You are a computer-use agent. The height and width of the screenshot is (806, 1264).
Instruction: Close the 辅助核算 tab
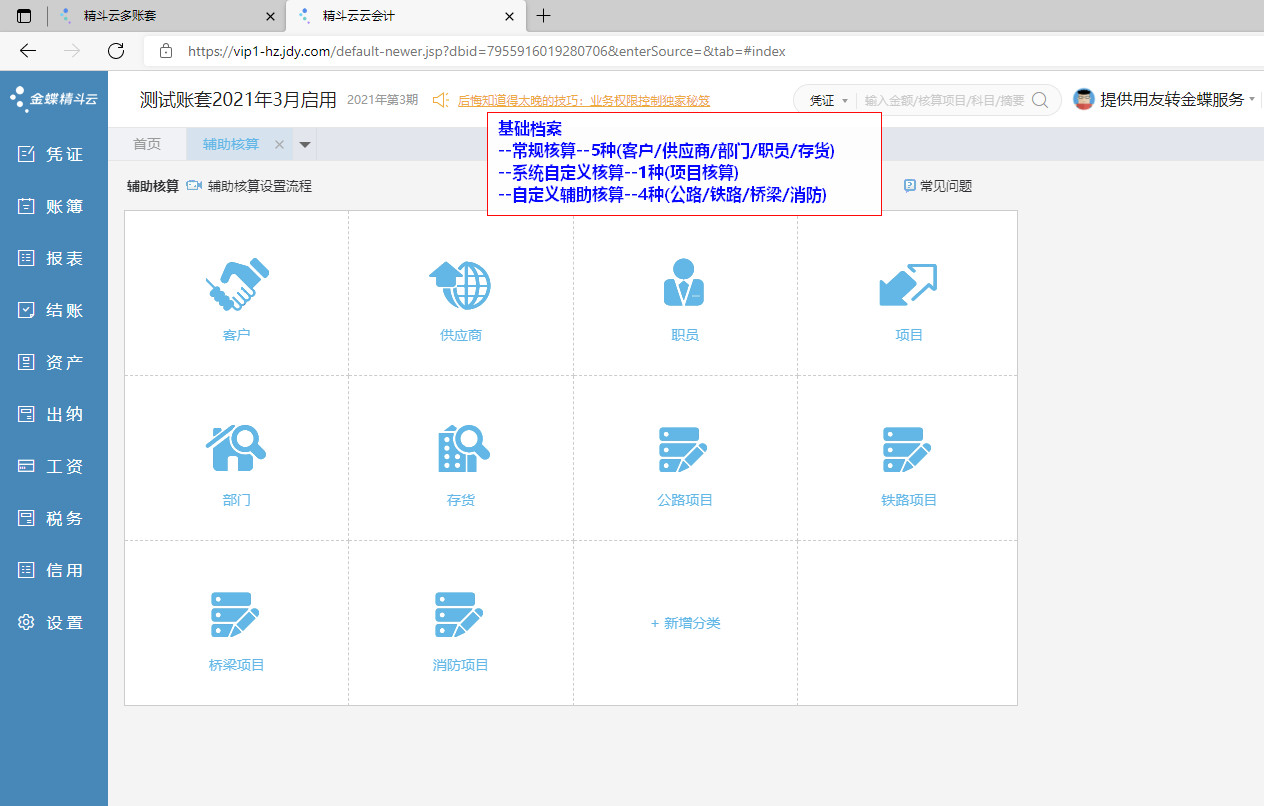point(280,144)
